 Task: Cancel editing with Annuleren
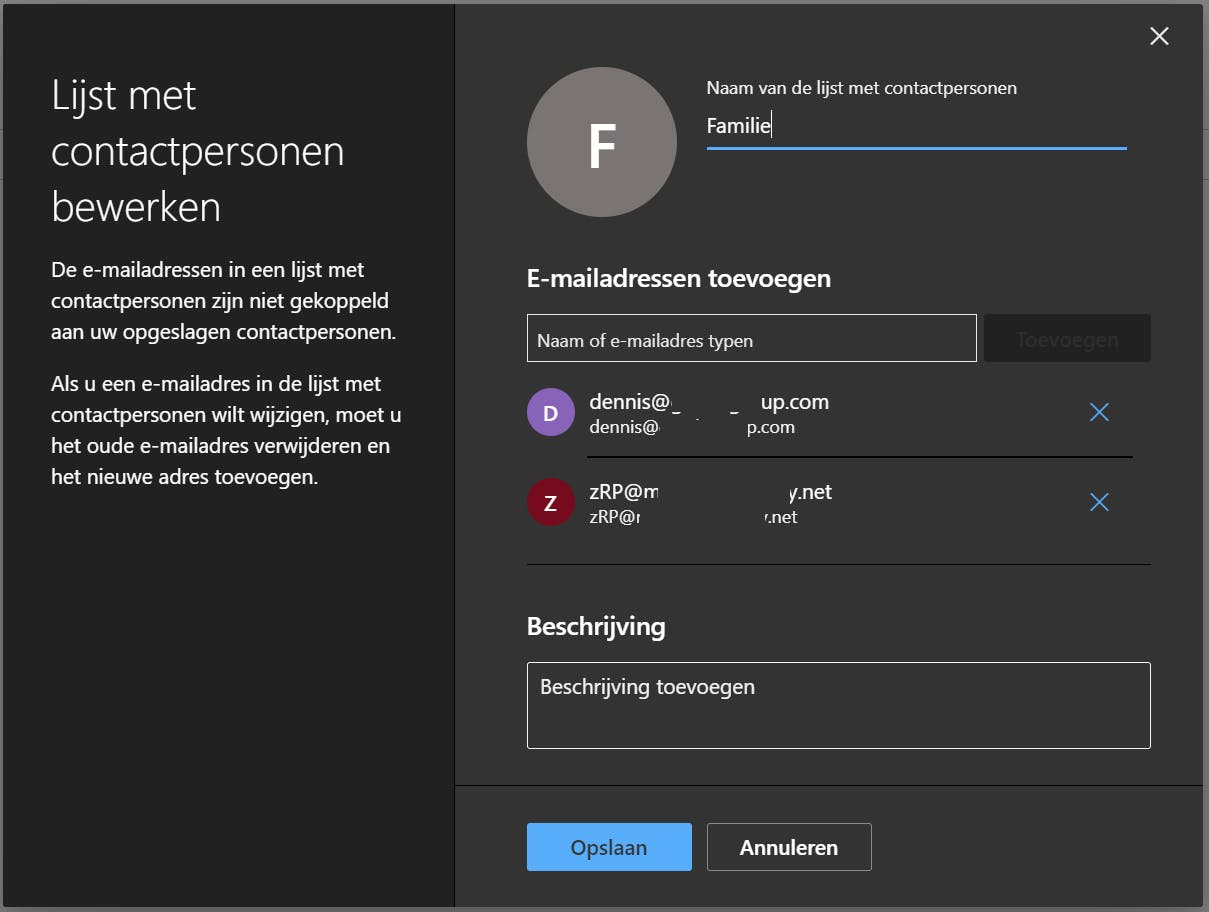789,847
